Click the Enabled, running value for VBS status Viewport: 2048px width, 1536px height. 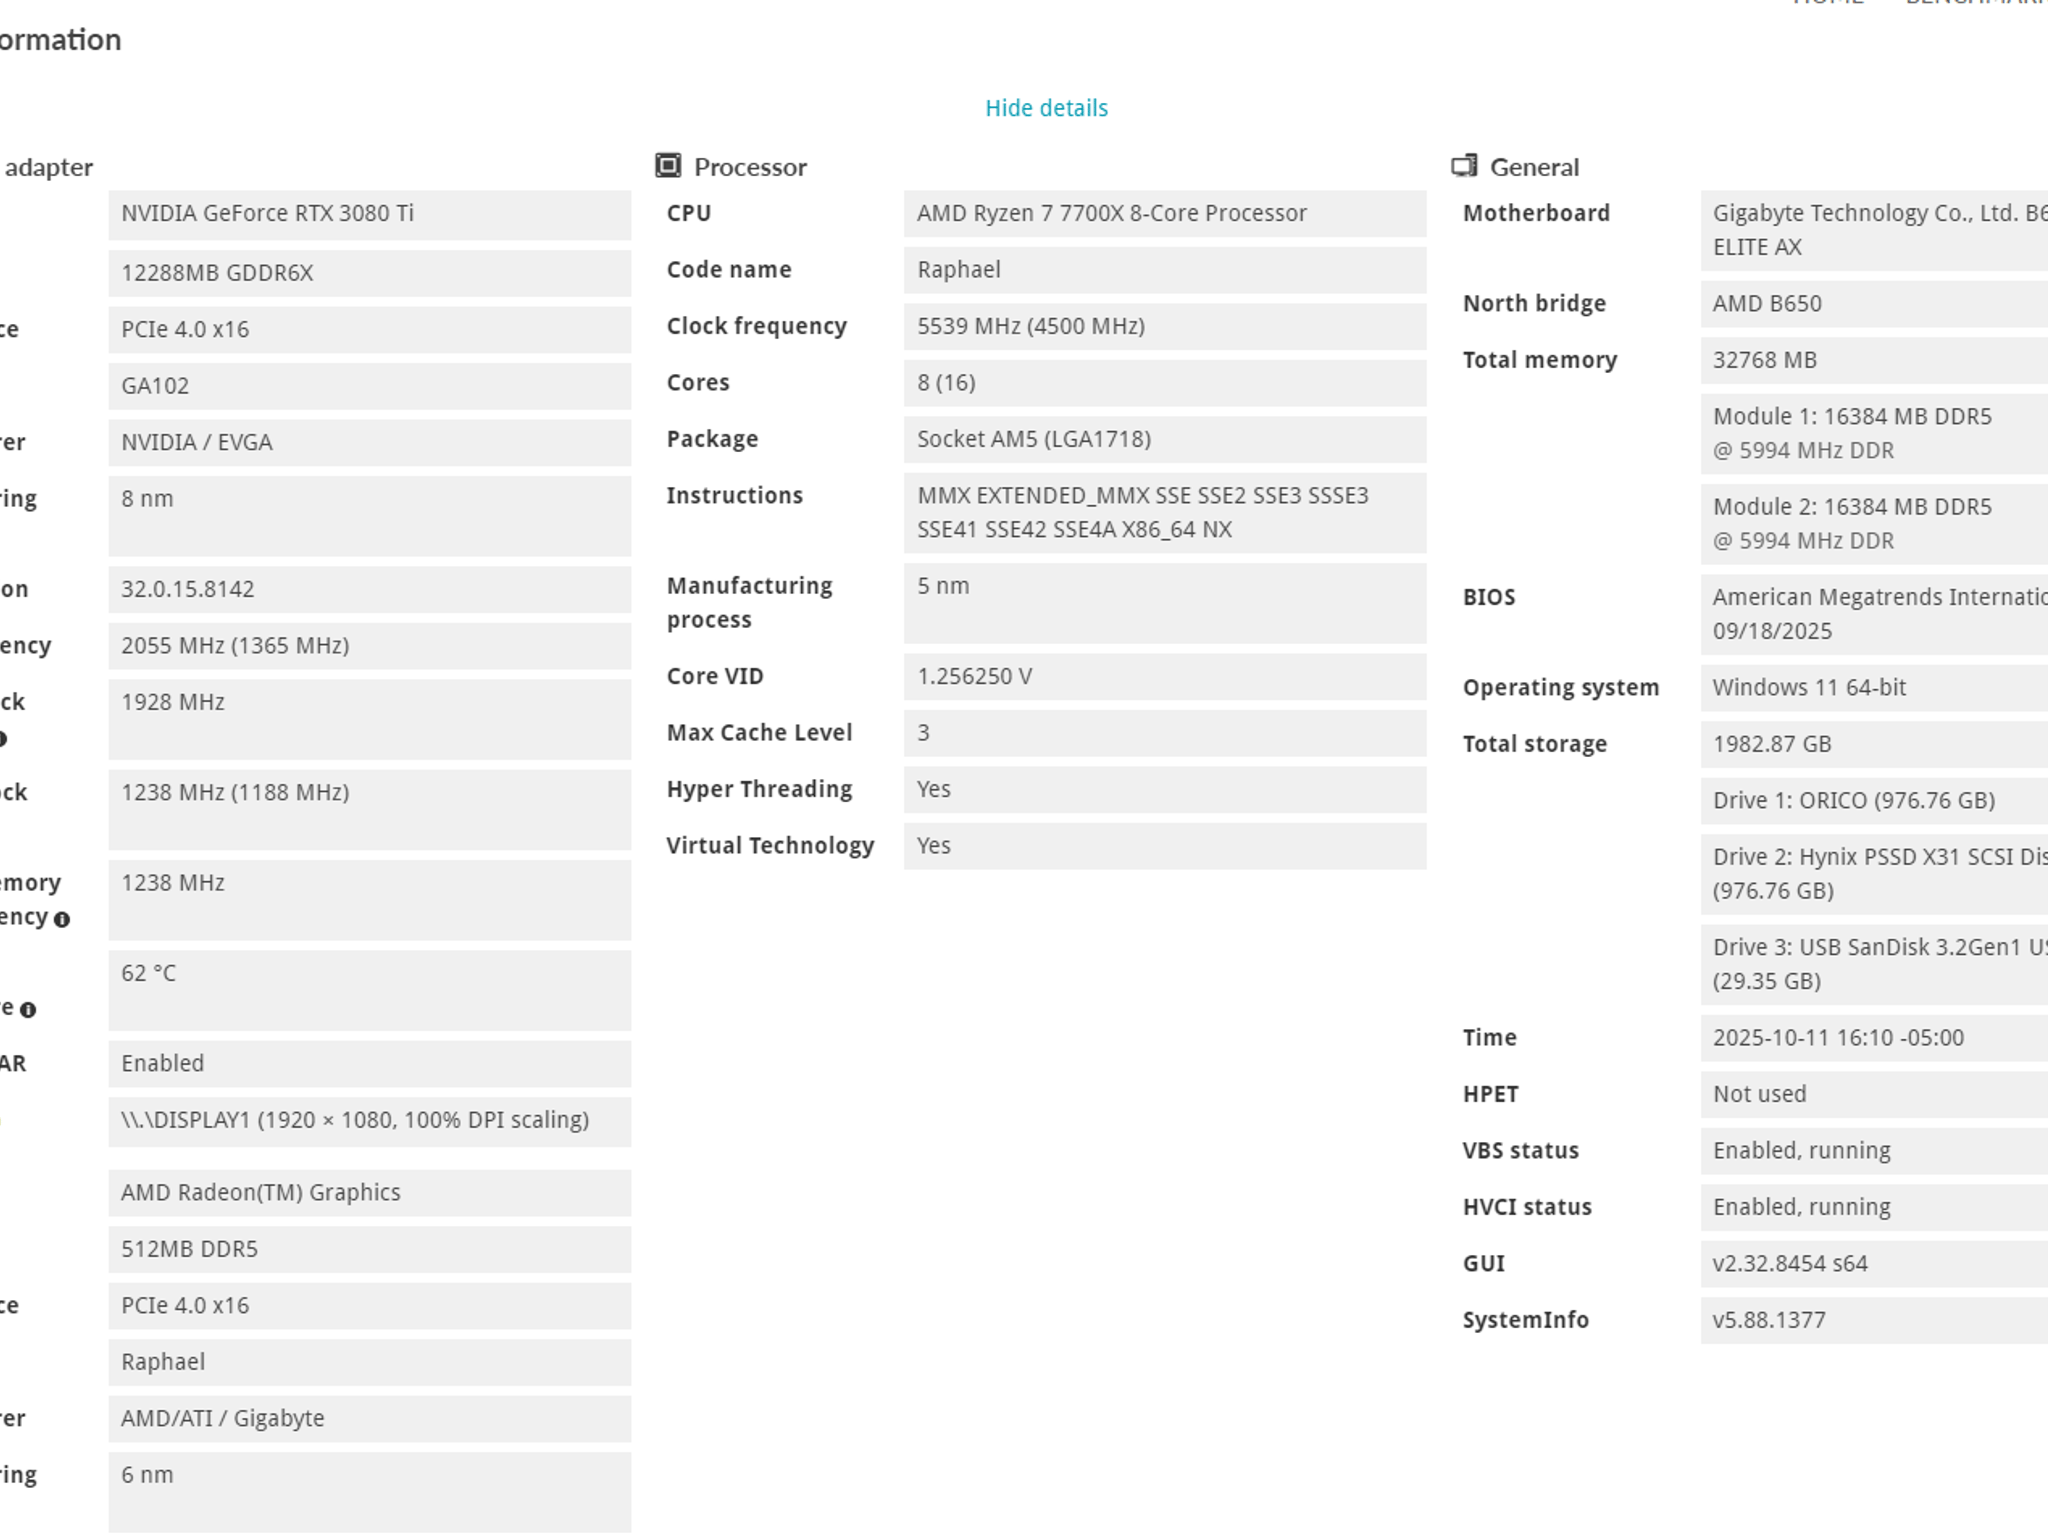1874,1151
